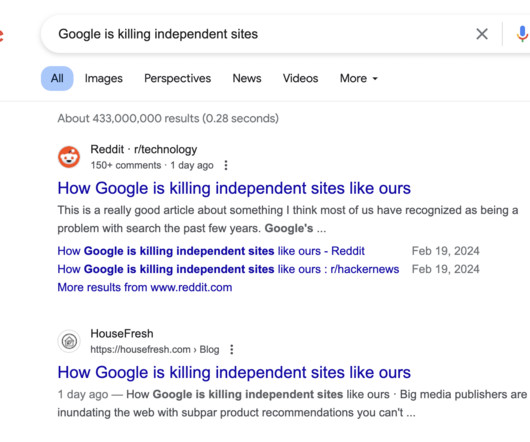Screen dimensions: 530x442
Task: Click the https://housefresh.com › Blog URL
Action: click(x=155, y=349)
